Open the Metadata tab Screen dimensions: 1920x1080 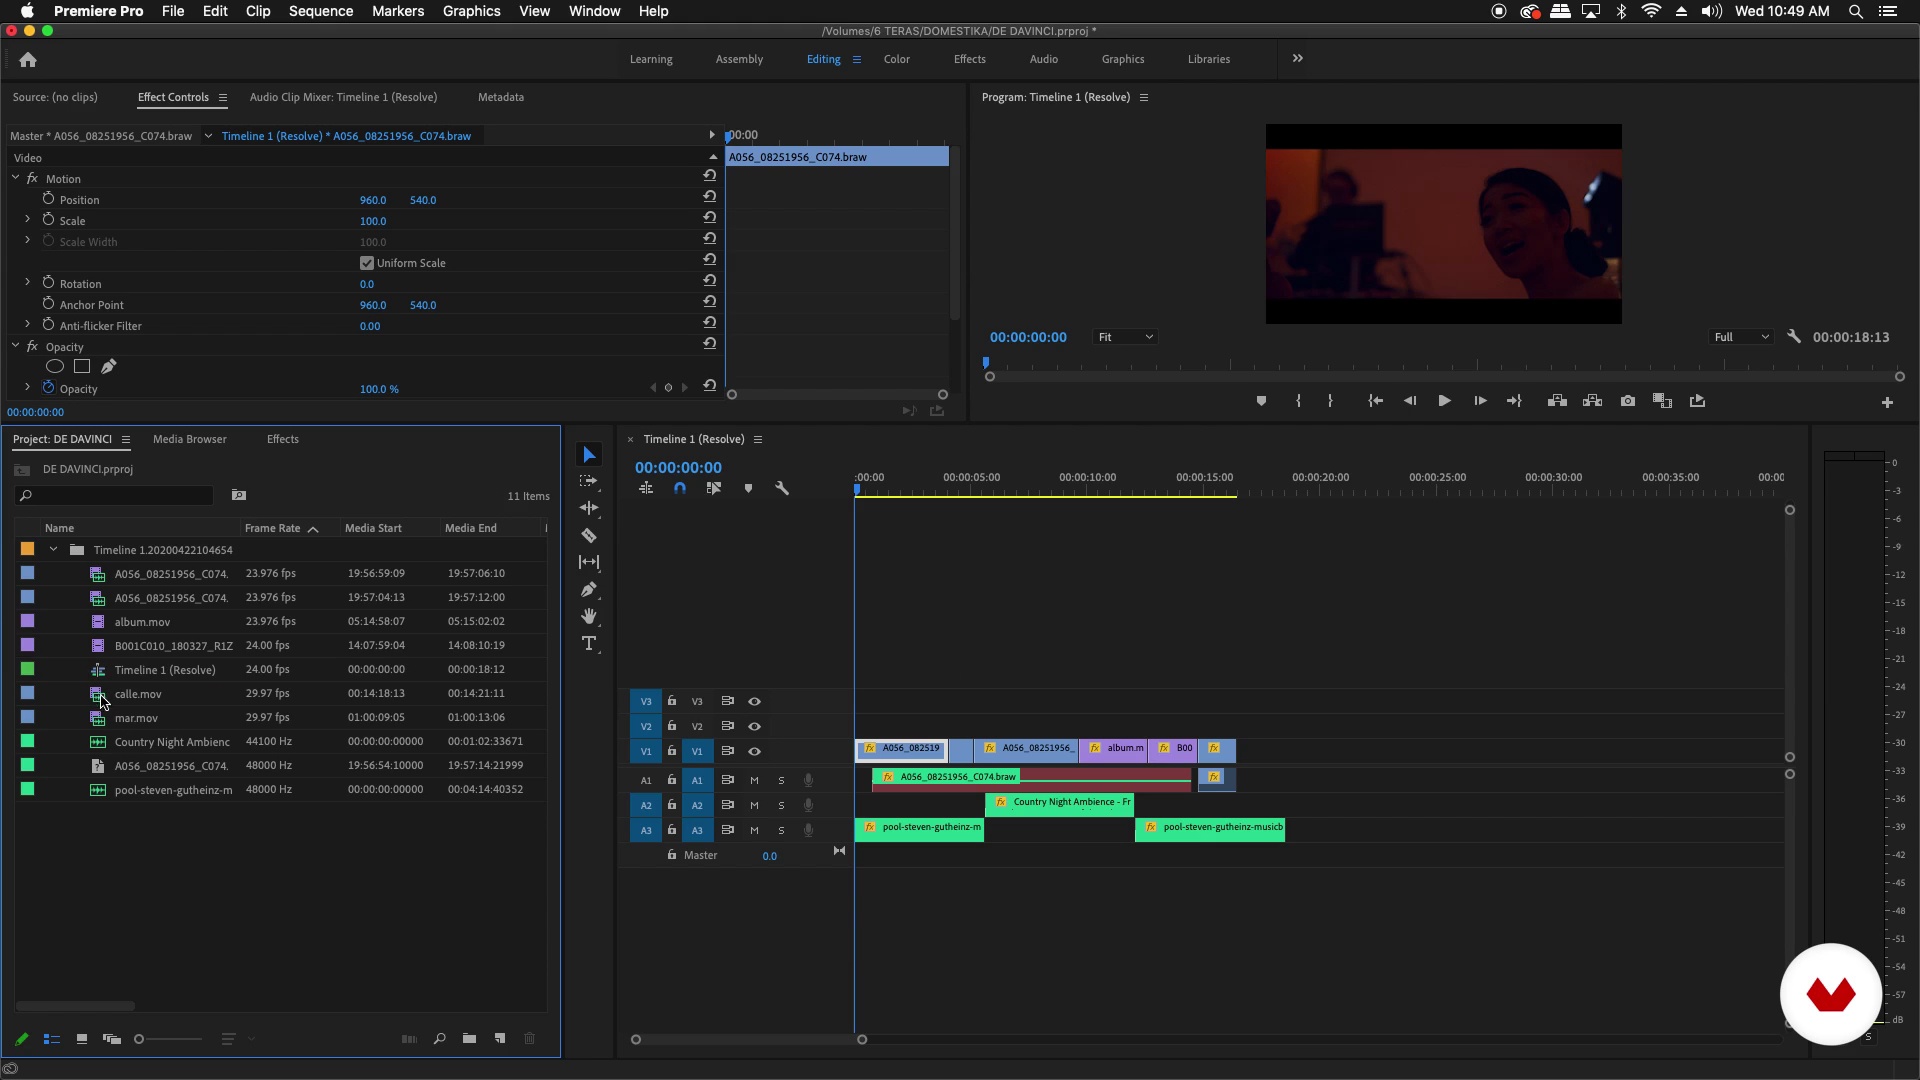pyautogui.click(x=501, y=97)
